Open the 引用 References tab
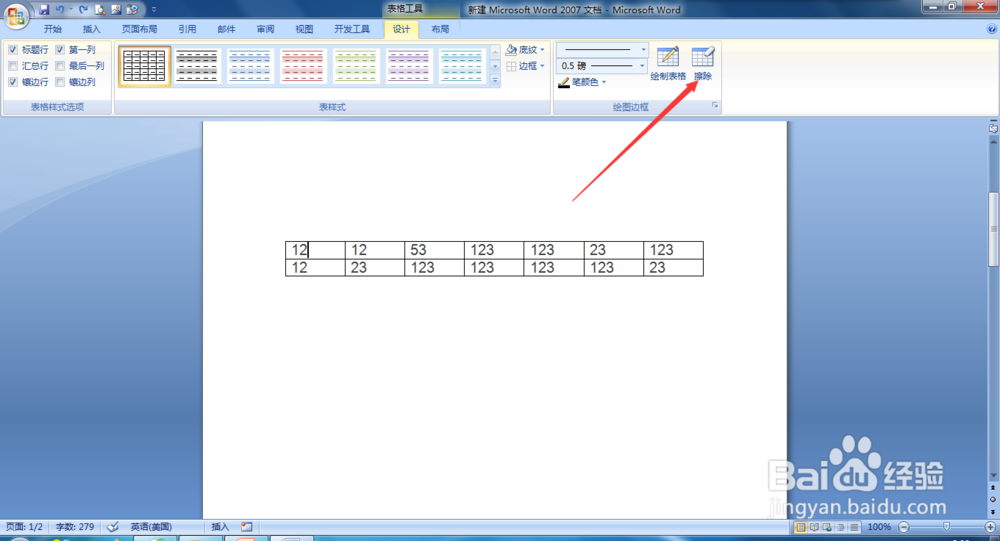The width and height of the screenshot is (1000, 541). point(188,29)
